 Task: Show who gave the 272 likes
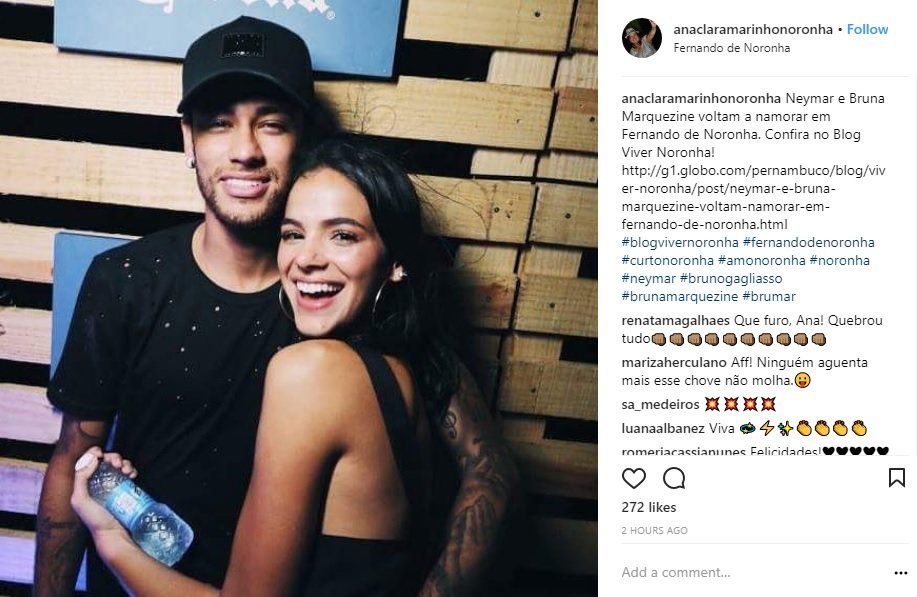point(649,508)
